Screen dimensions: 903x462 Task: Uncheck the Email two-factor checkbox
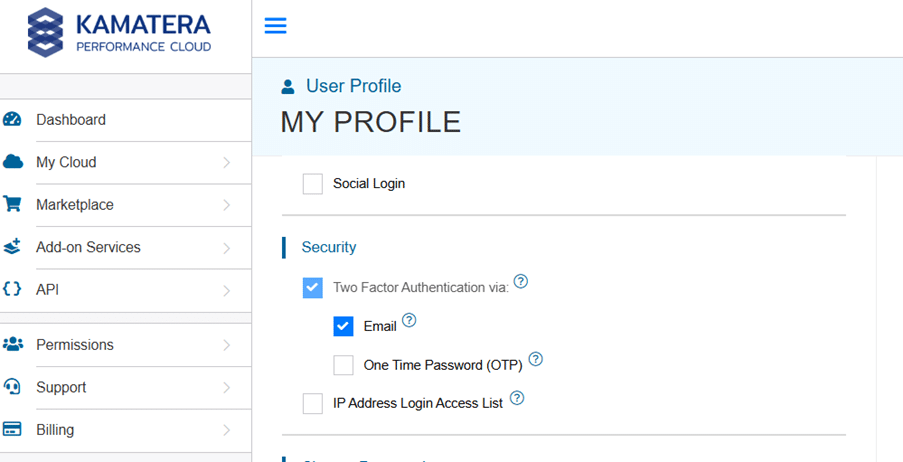click(x=343, y=326)
